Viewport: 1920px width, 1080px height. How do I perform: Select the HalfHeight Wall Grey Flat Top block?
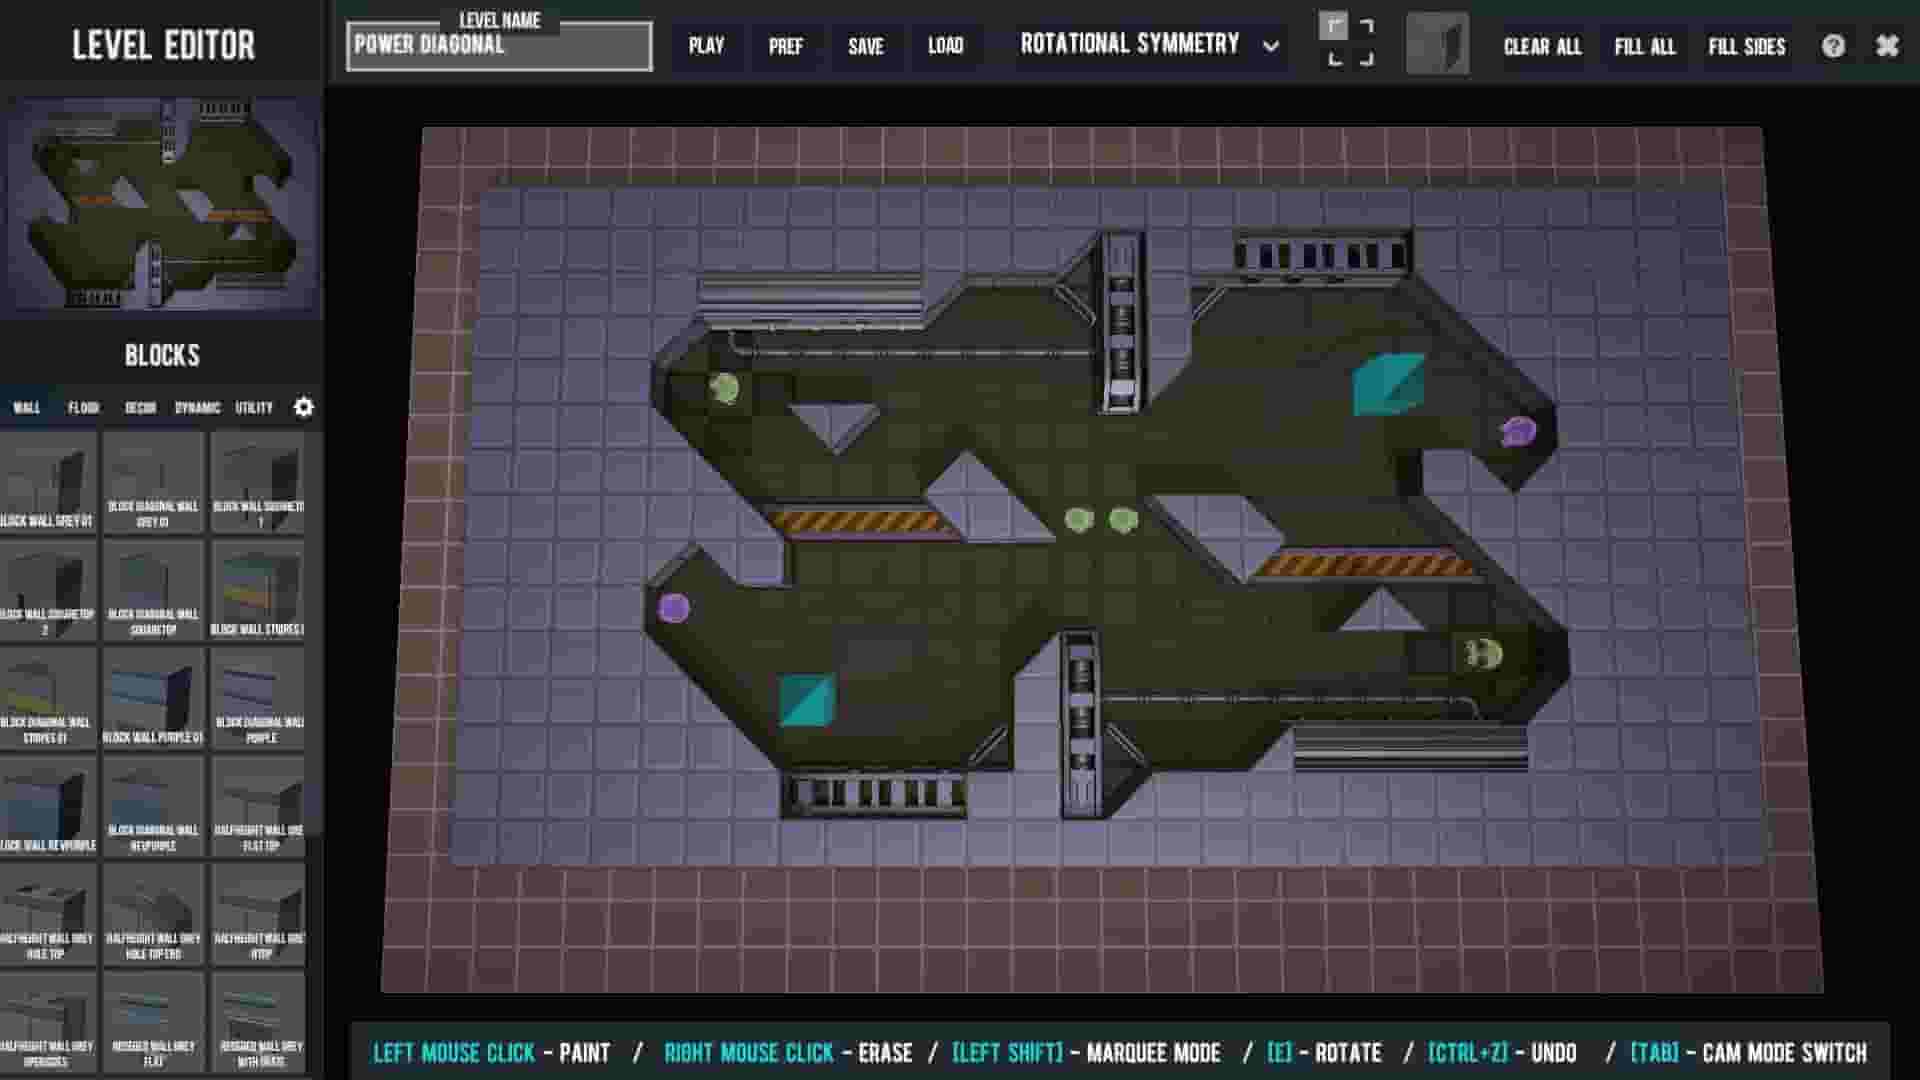click(x=258, y=805)
